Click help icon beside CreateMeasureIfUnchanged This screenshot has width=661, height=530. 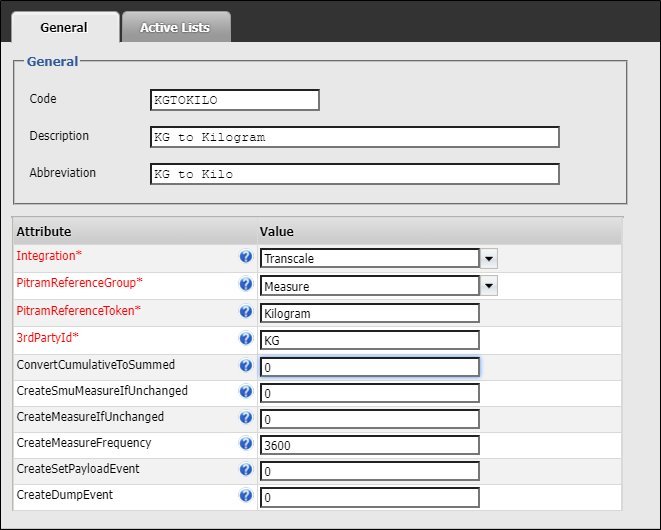[x=245, y=418]
